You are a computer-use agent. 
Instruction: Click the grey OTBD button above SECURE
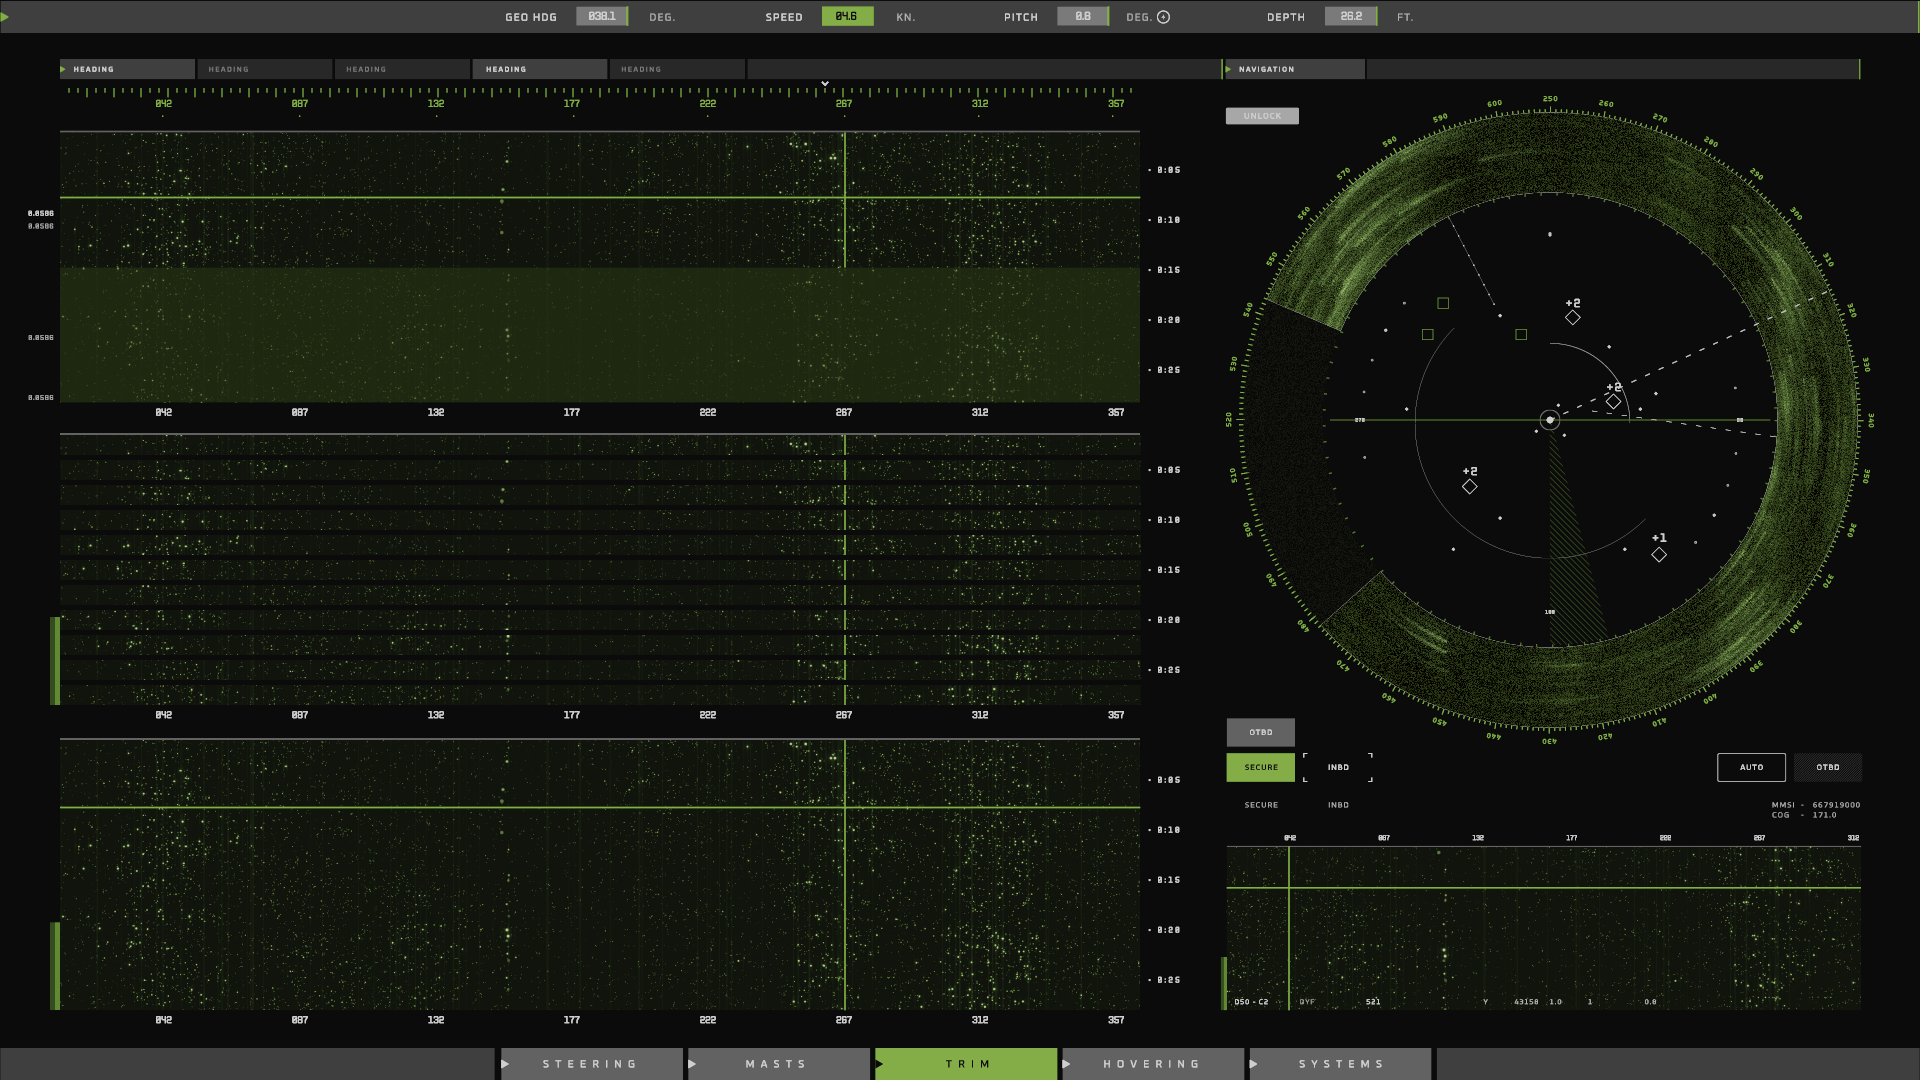1260,732
